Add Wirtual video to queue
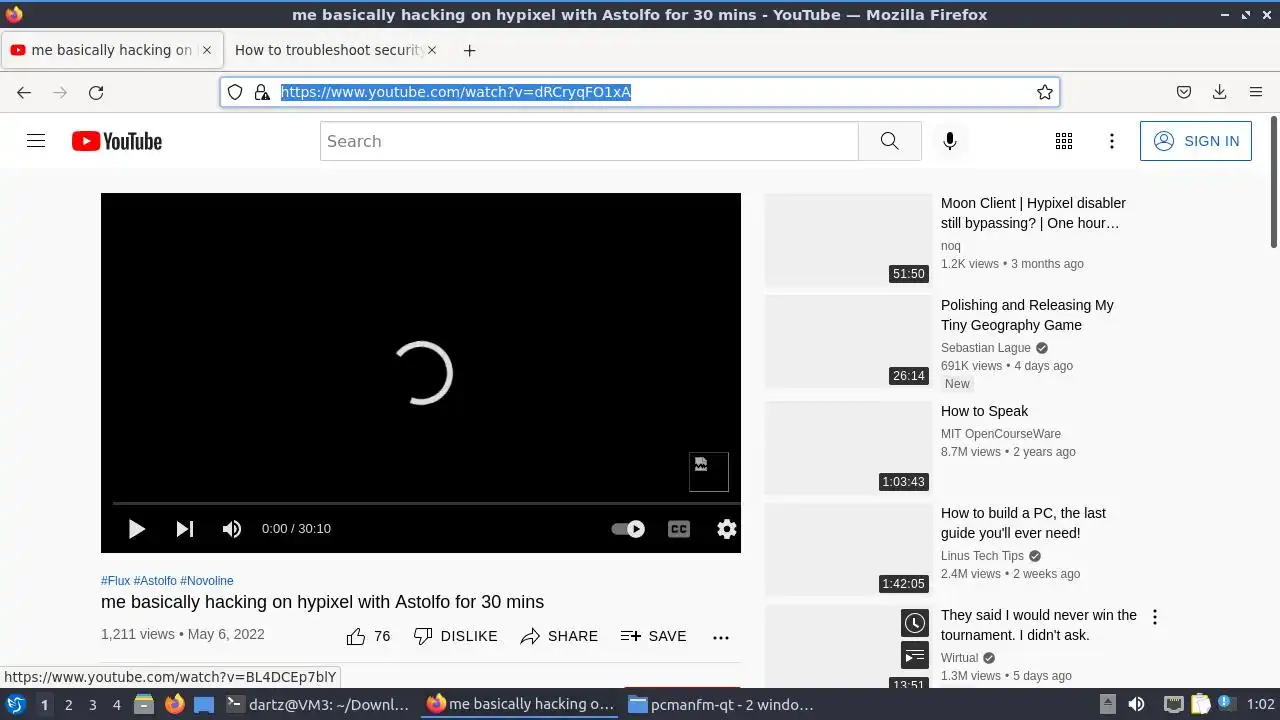This screenshot has width=1280, height=720. (x=915, y=656)
